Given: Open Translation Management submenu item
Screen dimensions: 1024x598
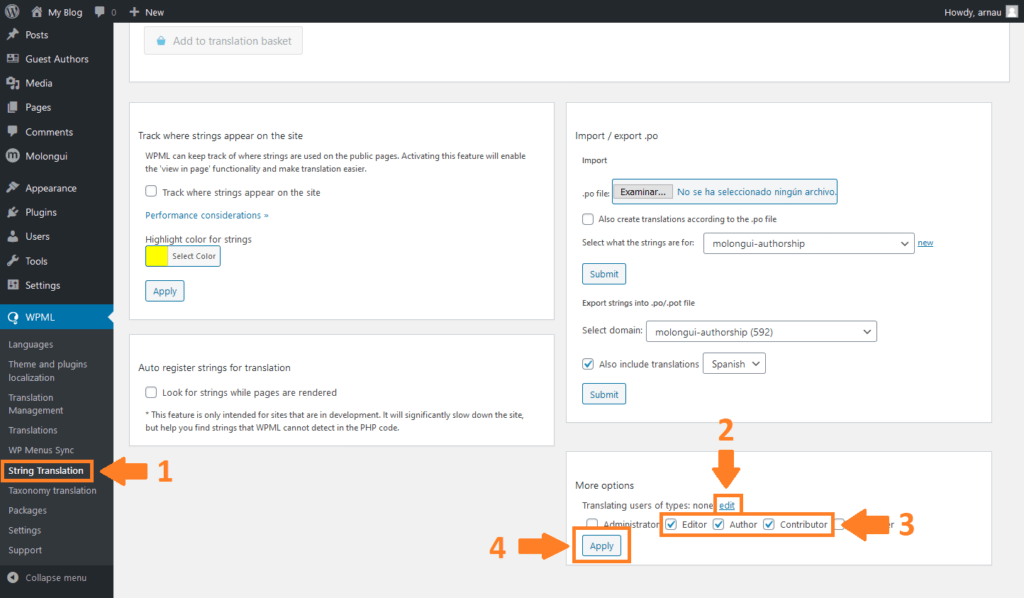Looking at the screenshot, I should tap(36, 404).
